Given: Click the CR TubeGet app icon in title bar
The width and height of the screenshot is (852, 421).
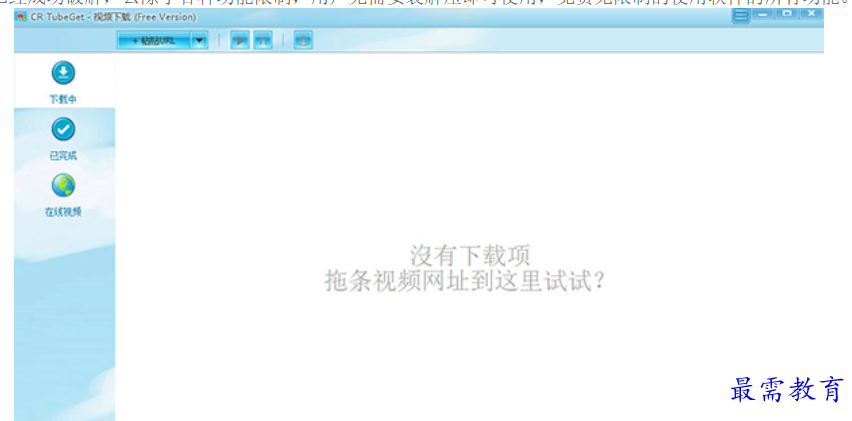Looking at the screenshot, I should tap(22, 17).
